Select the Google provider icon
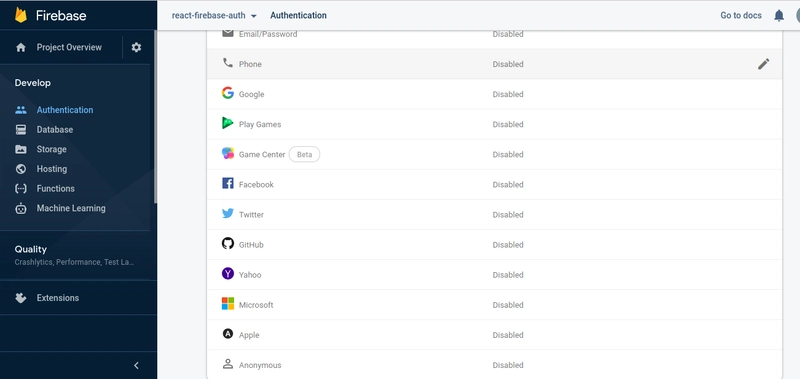Screen dimensions: 800x379 [228, 93]
